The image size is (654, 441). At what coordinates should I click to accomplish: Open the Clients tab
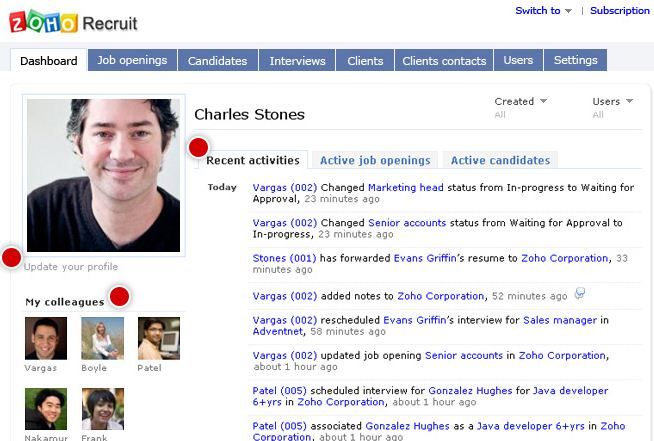tap(365, 61)
